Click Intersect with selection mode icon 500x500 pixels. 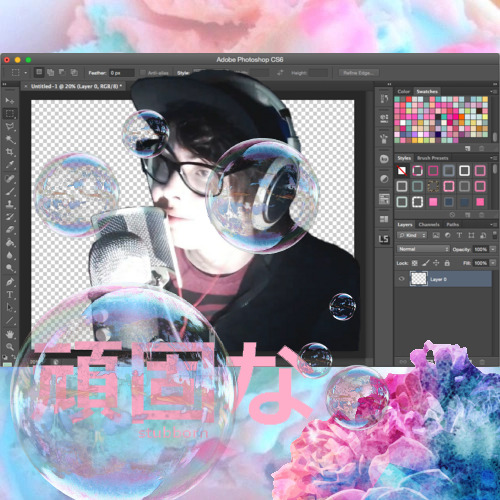pyautogui.click(x=74, y=72)
